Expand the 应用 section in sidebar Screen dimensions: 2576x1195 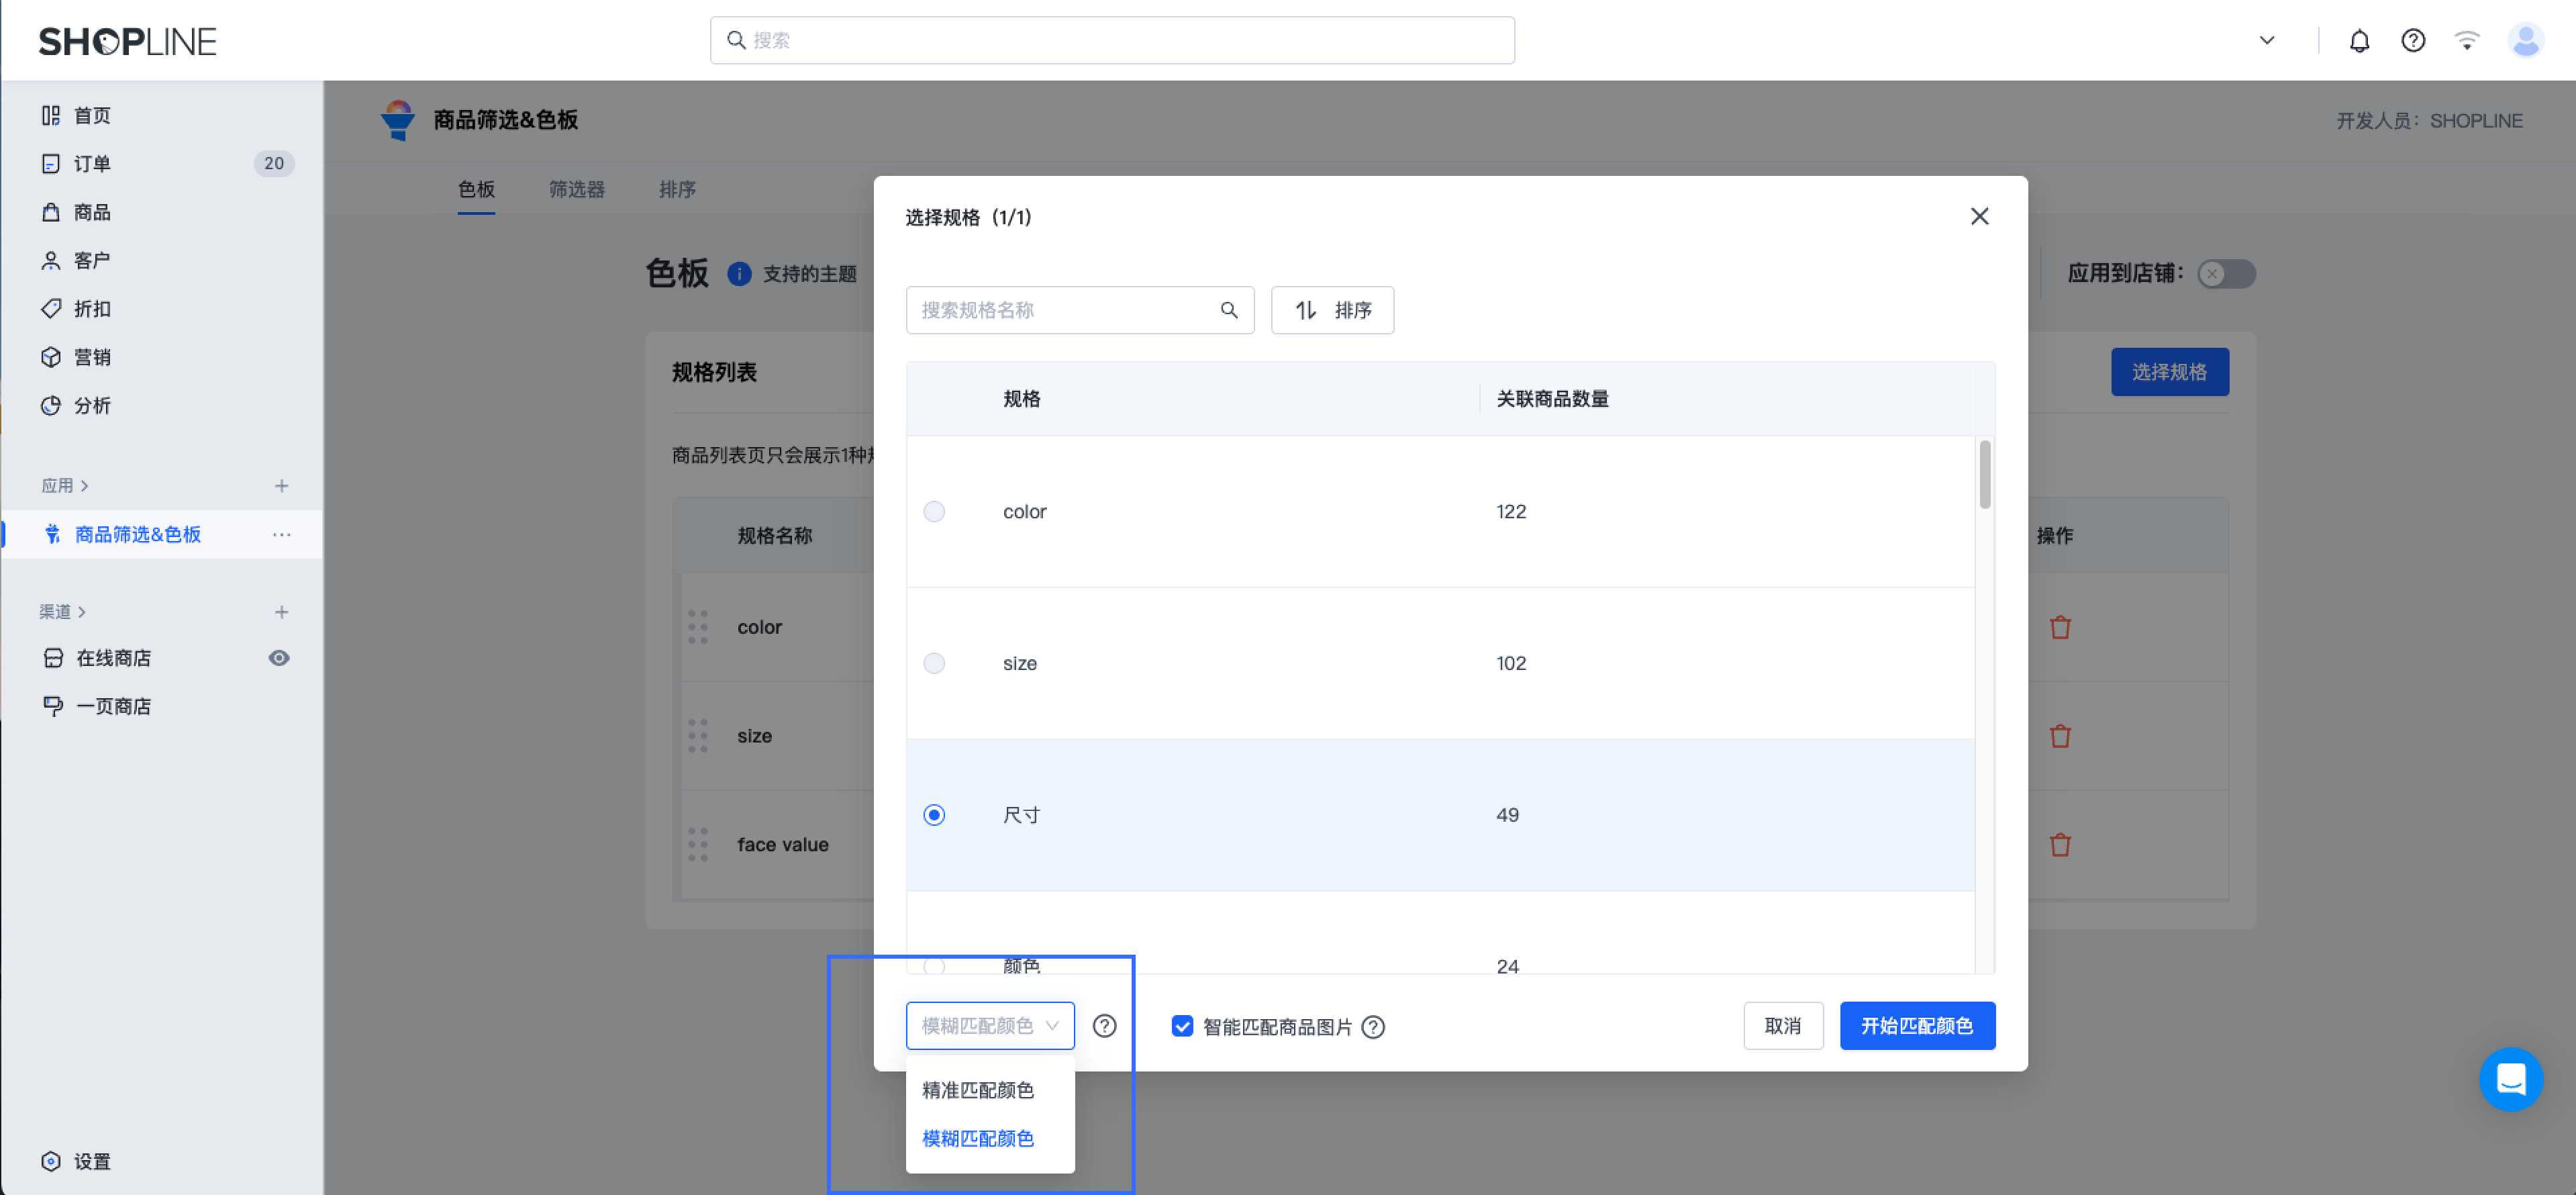(64, 485)
